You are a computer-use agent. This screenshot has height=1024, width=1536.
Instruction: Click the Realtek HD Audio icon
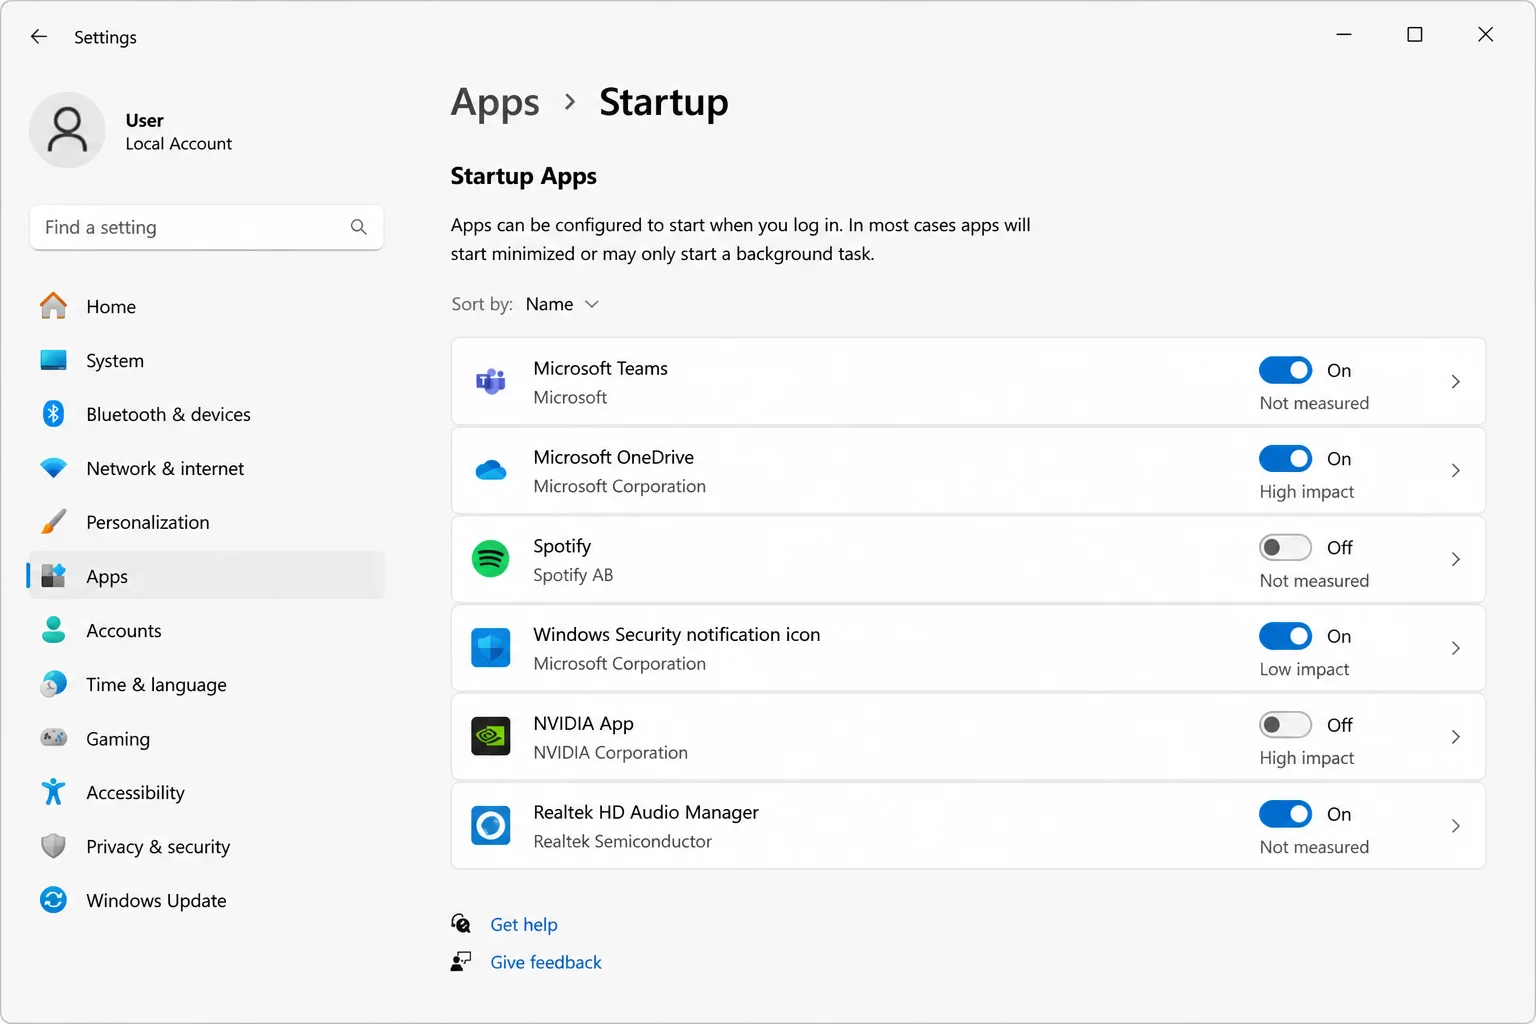pyautogui.click(x=491, y=826)
